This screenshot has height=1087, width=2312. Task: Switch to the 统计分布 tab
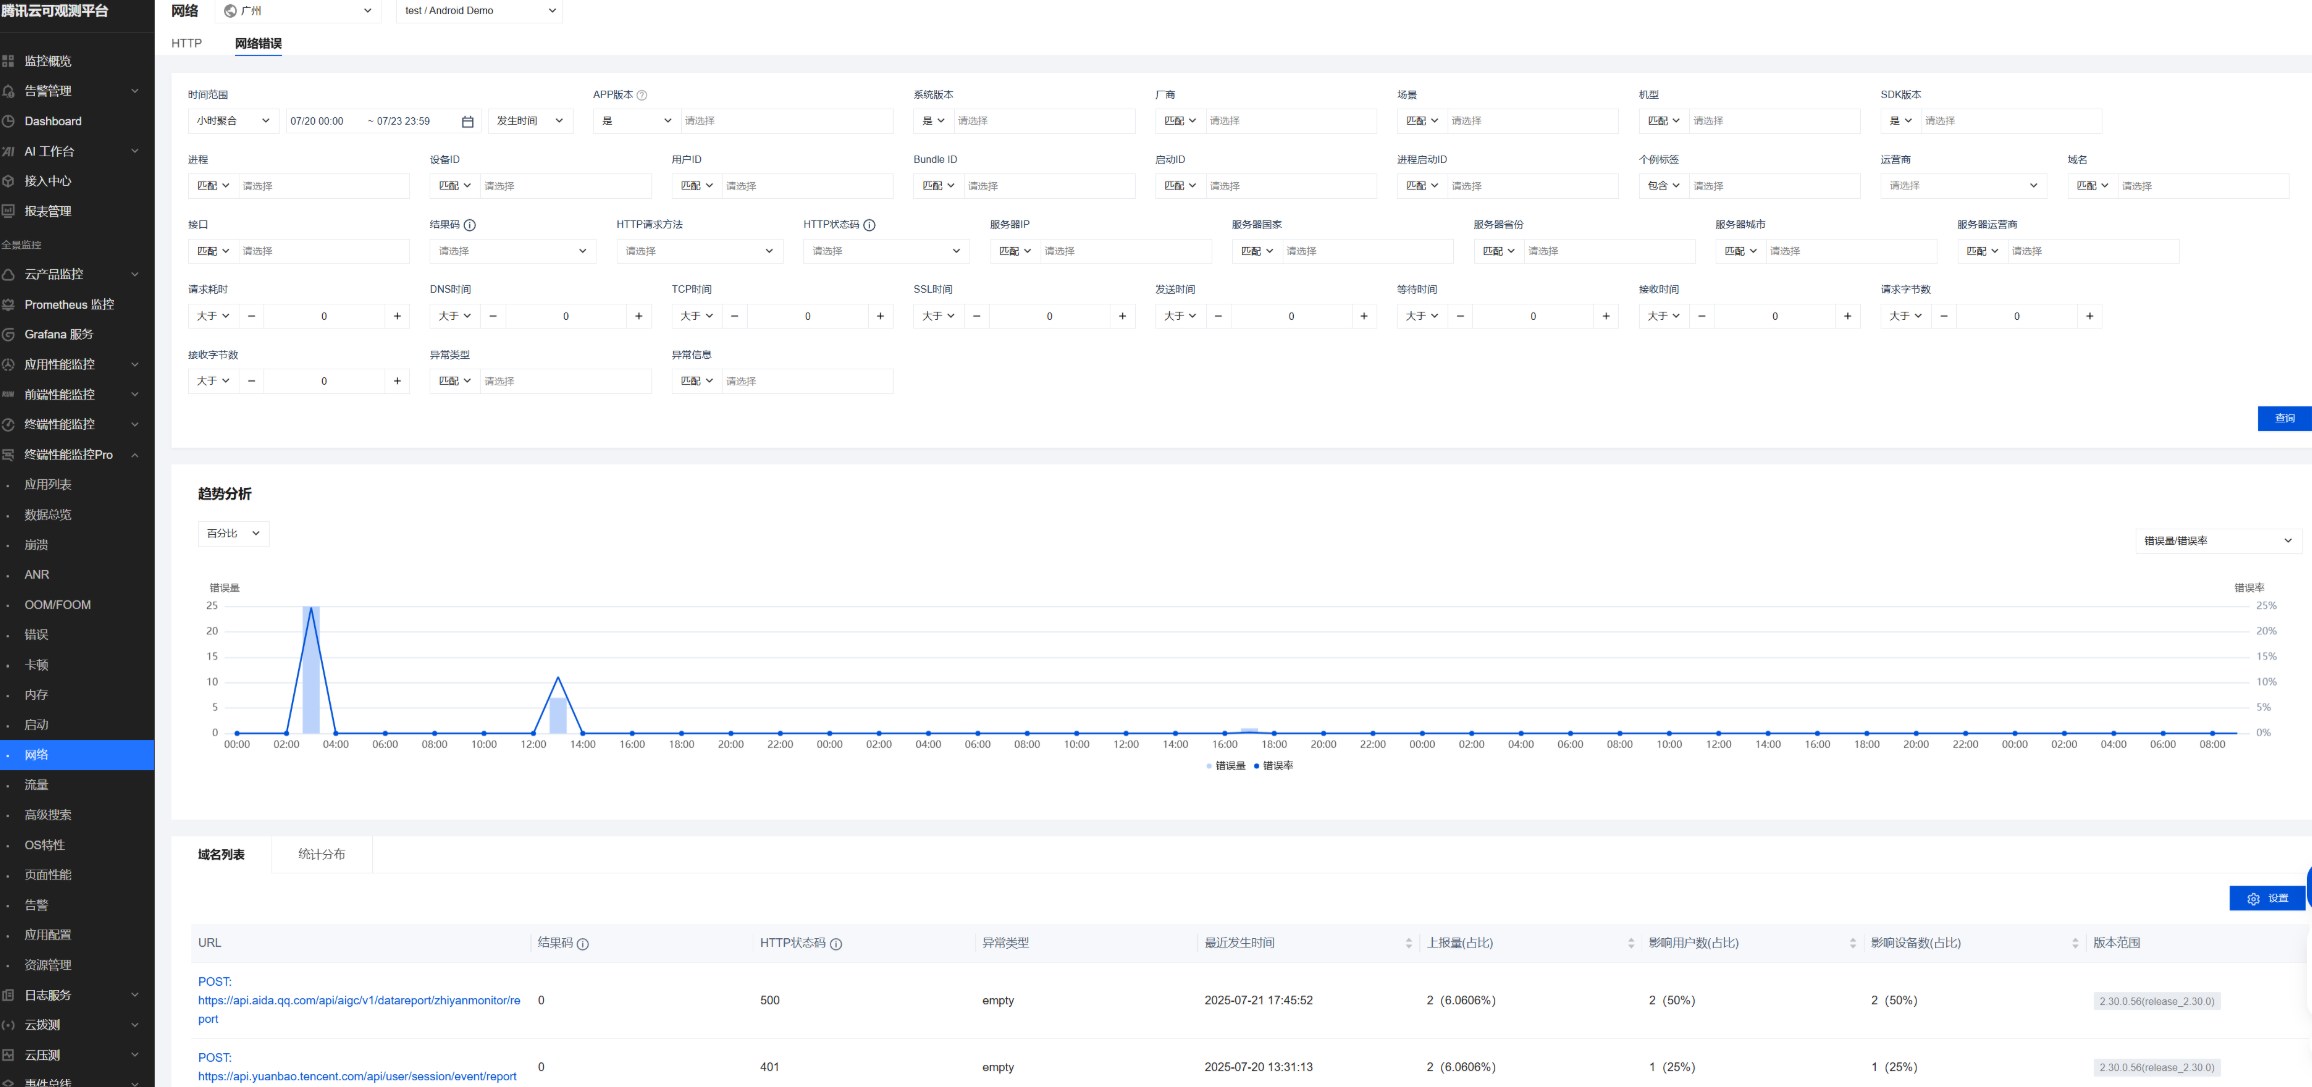[321, 854]
